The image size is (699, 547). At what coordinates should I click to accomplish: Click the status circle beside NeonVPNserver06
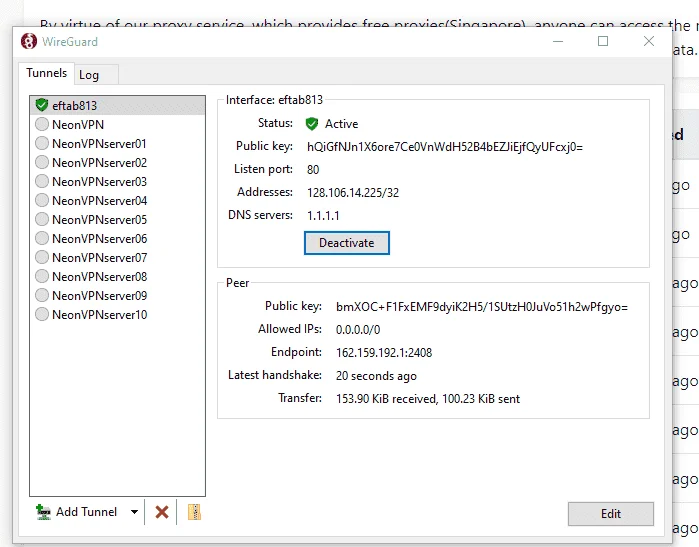tap(42, 238)
